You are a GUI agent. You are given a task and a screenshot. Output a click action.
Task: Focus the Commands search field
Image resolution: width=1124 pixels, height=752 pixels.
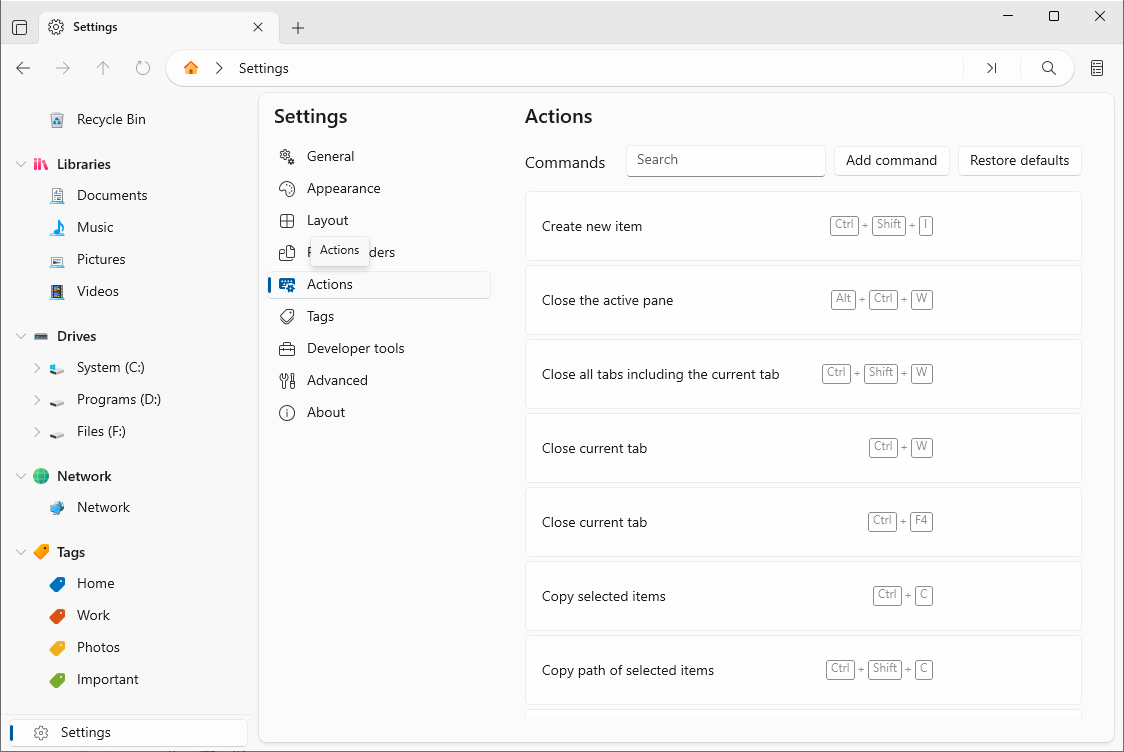point(725,161)
